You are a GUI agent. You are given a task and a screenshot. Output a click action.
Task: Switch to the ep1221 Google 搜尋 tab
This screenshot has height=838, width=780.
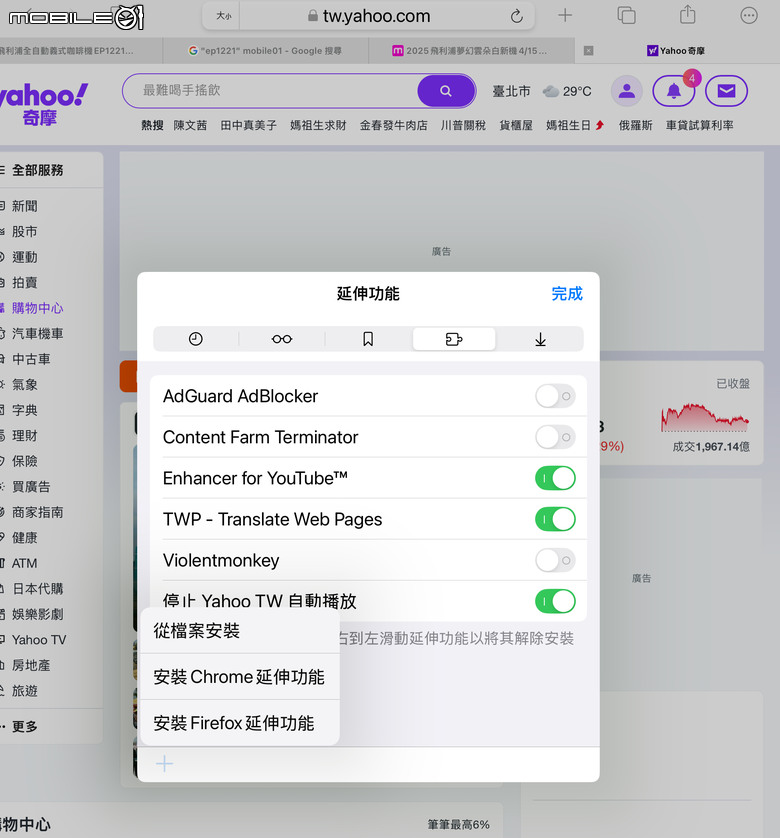coord(265,51)
